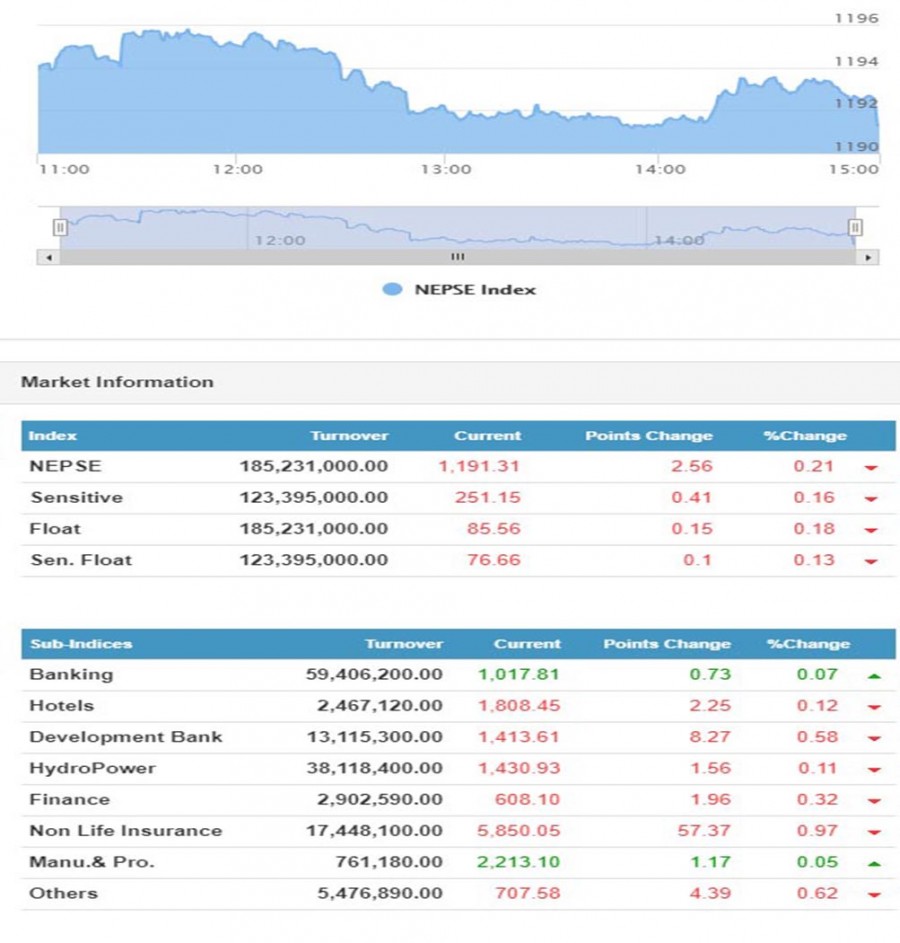Click the chart scrollbar left arrow

coord(47,257)
